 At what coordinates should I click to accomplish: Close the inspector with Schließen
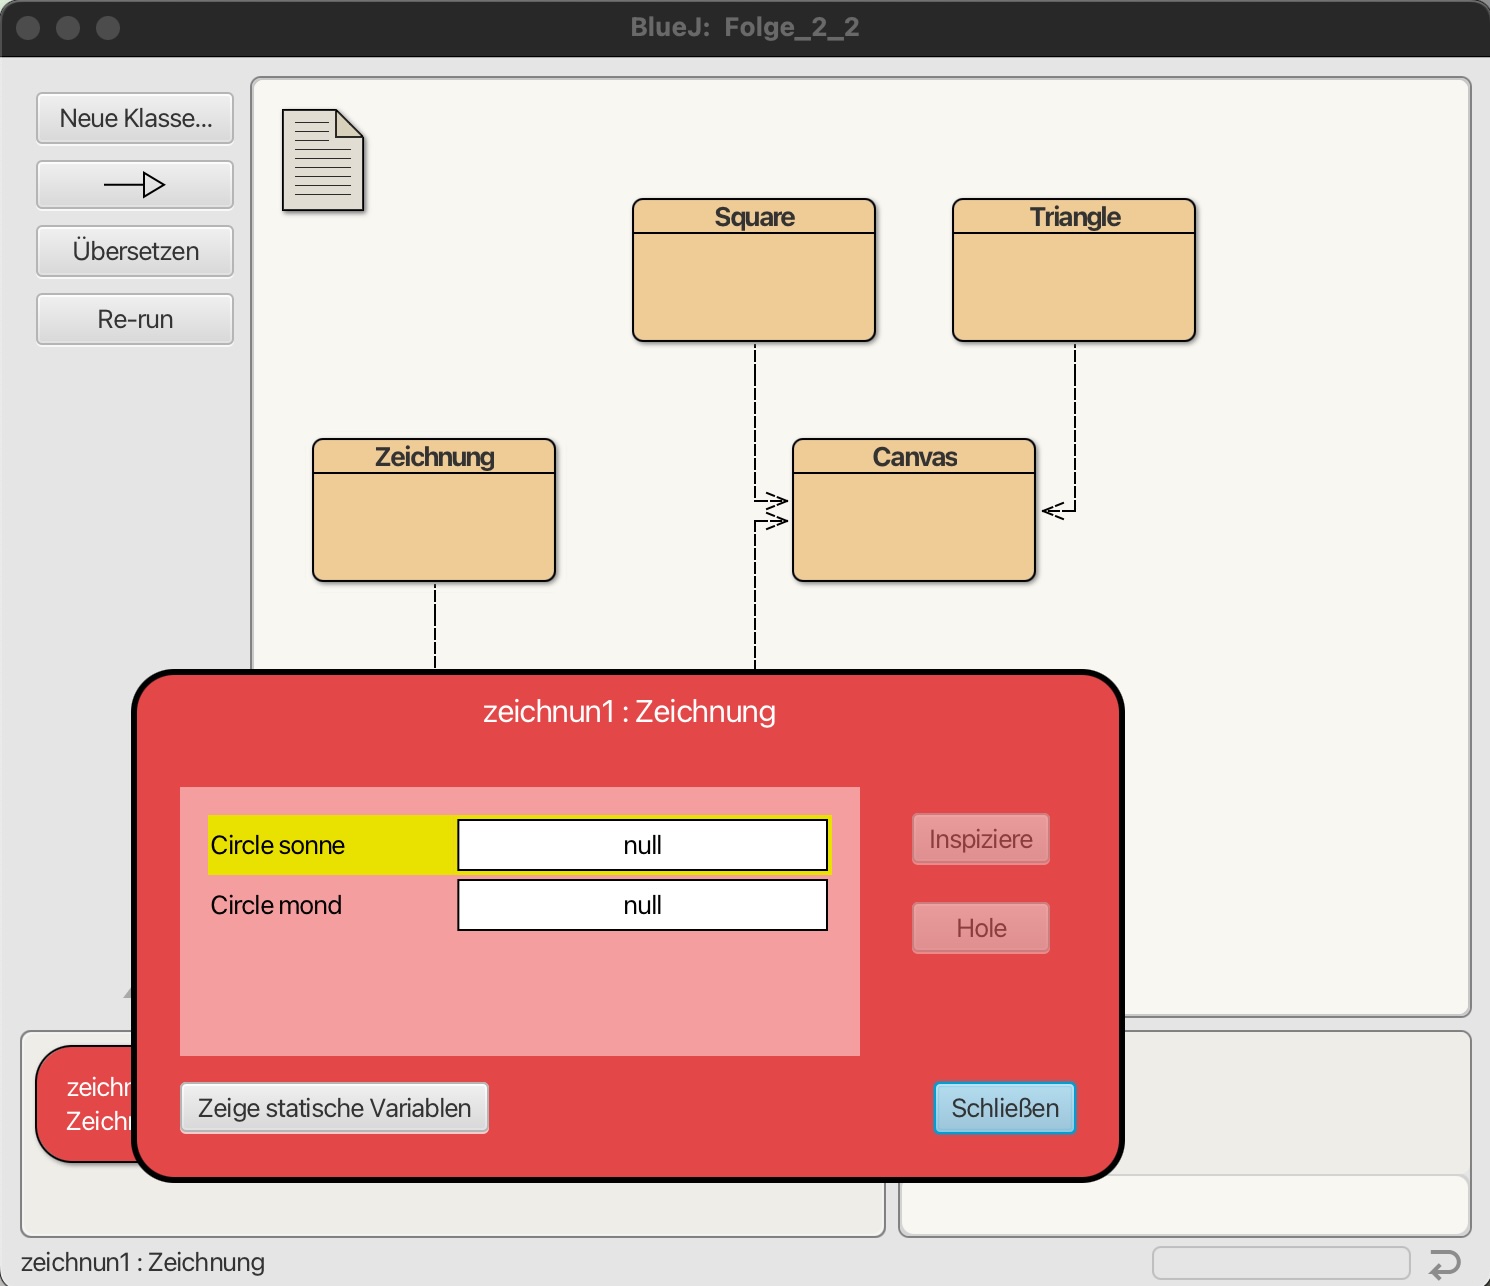point(1005,1108)
